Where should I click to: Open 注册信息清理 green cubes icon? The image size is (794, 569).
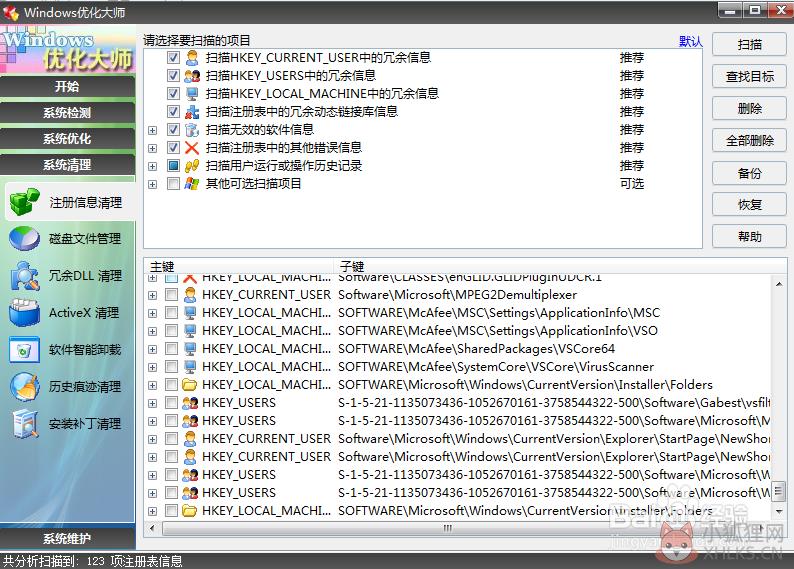click(x=24, y=201)
